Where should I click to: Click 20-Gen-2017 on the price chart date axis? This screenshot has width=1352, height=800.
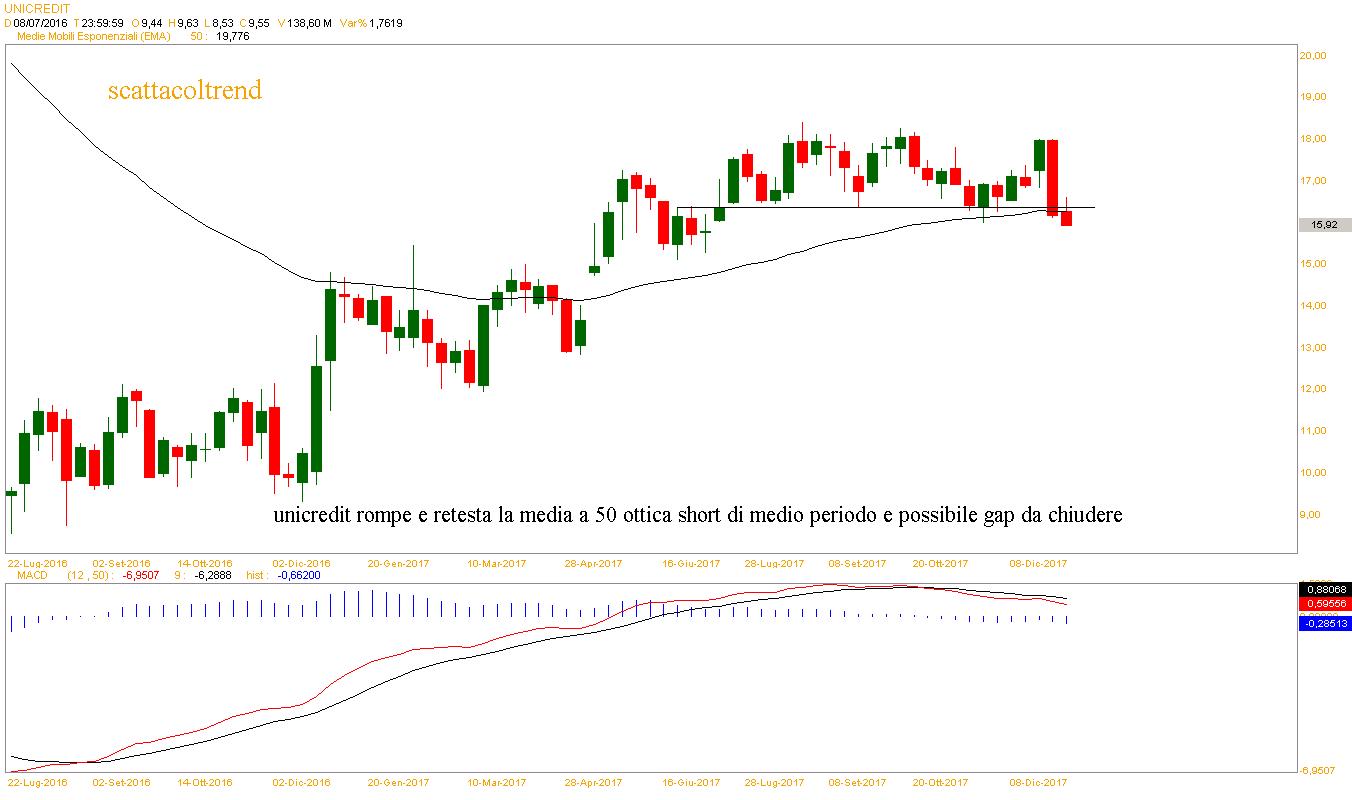[x=398, y=563]
